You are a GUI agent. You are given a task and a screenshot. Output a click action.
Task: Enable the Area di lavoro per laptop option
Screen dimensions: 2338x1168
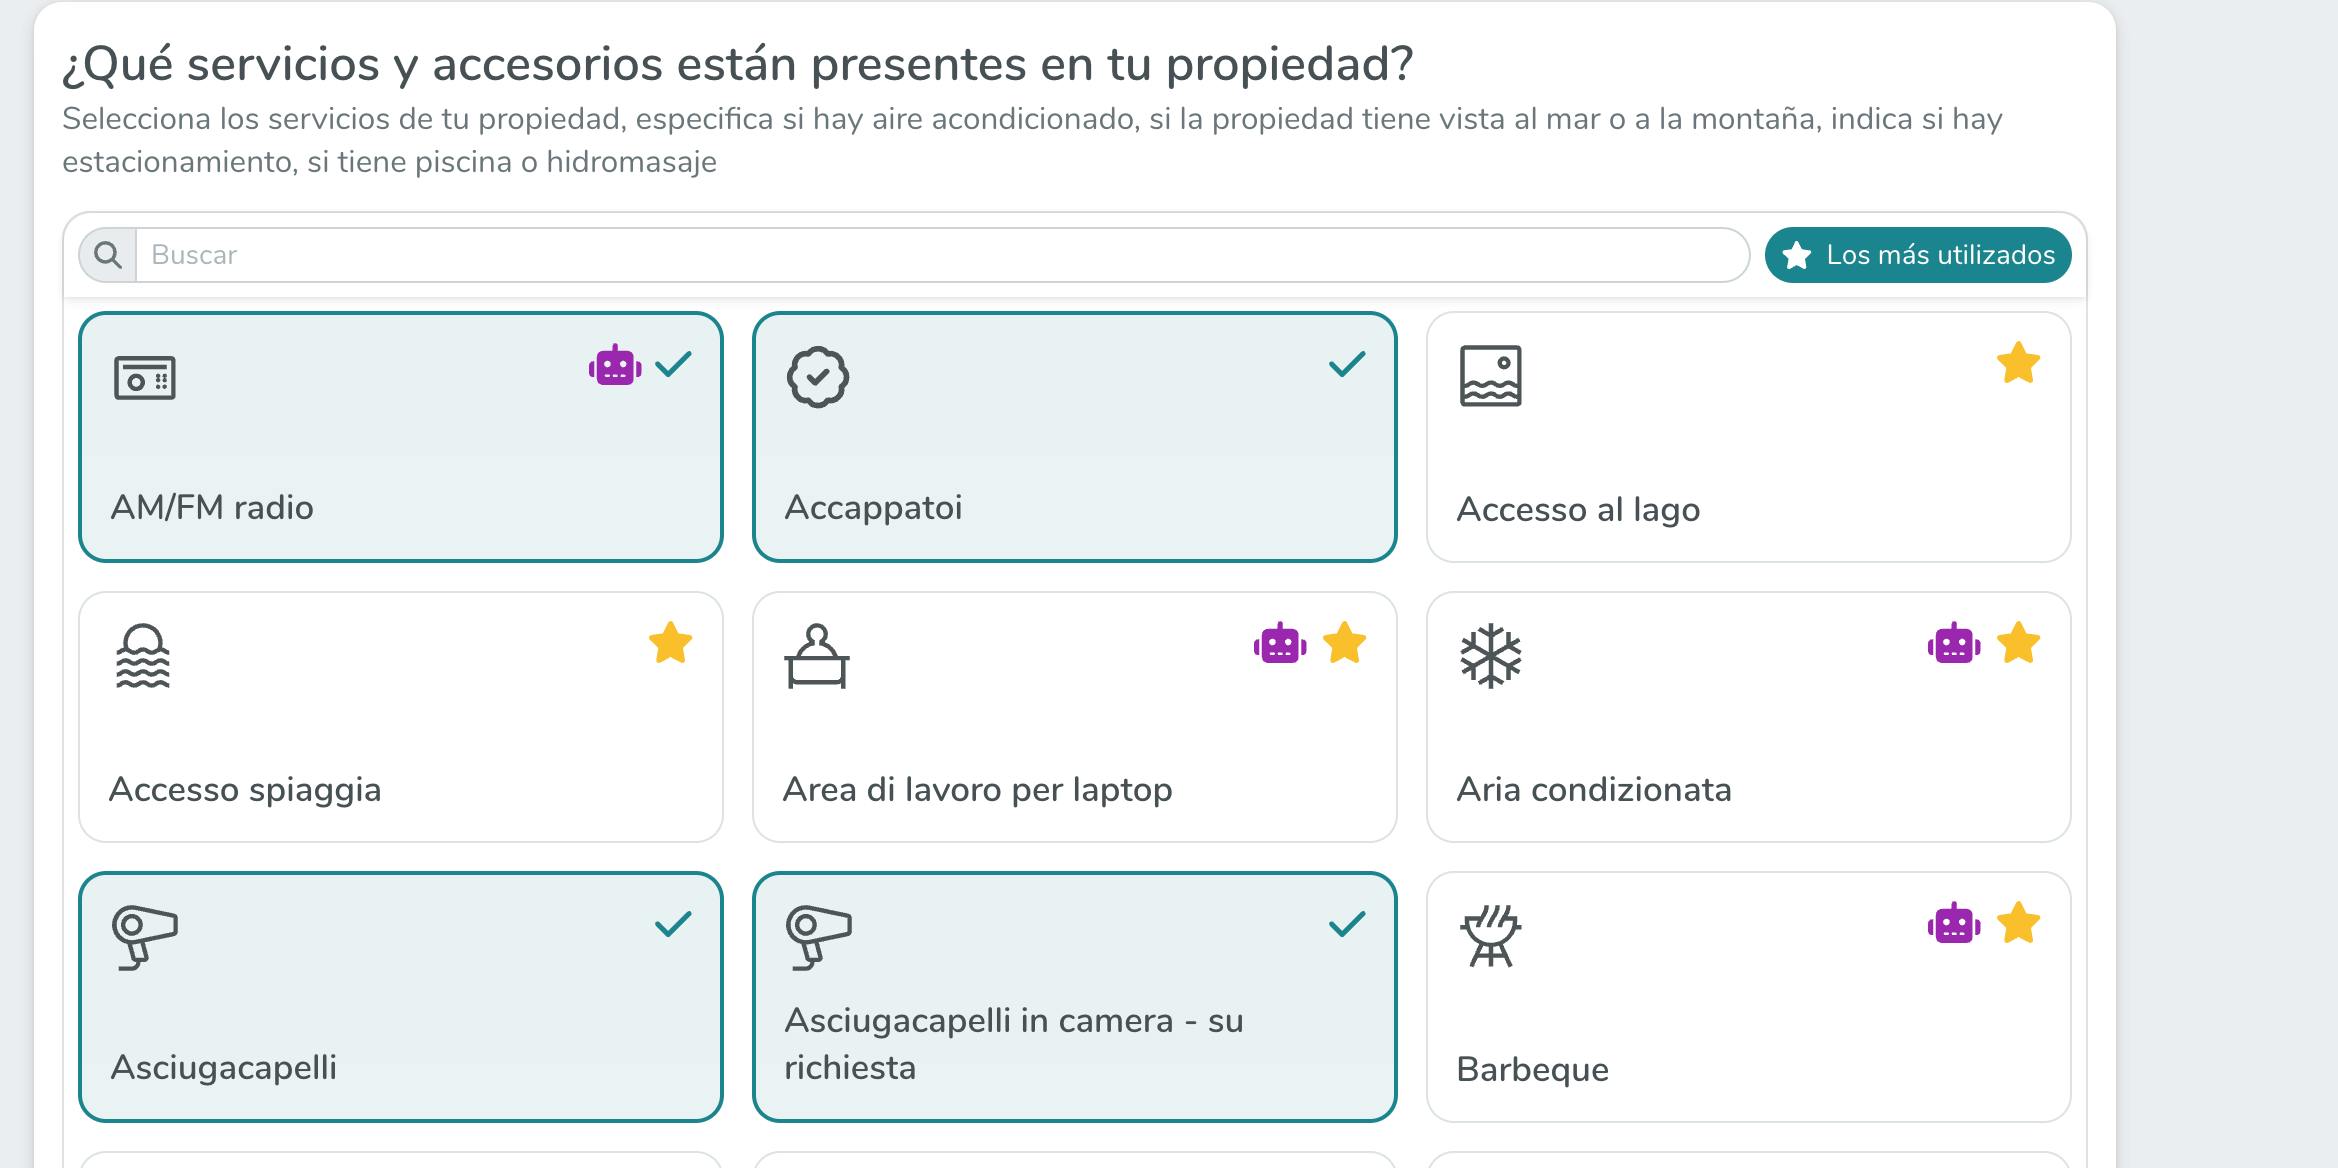(x=1074, y=717)
